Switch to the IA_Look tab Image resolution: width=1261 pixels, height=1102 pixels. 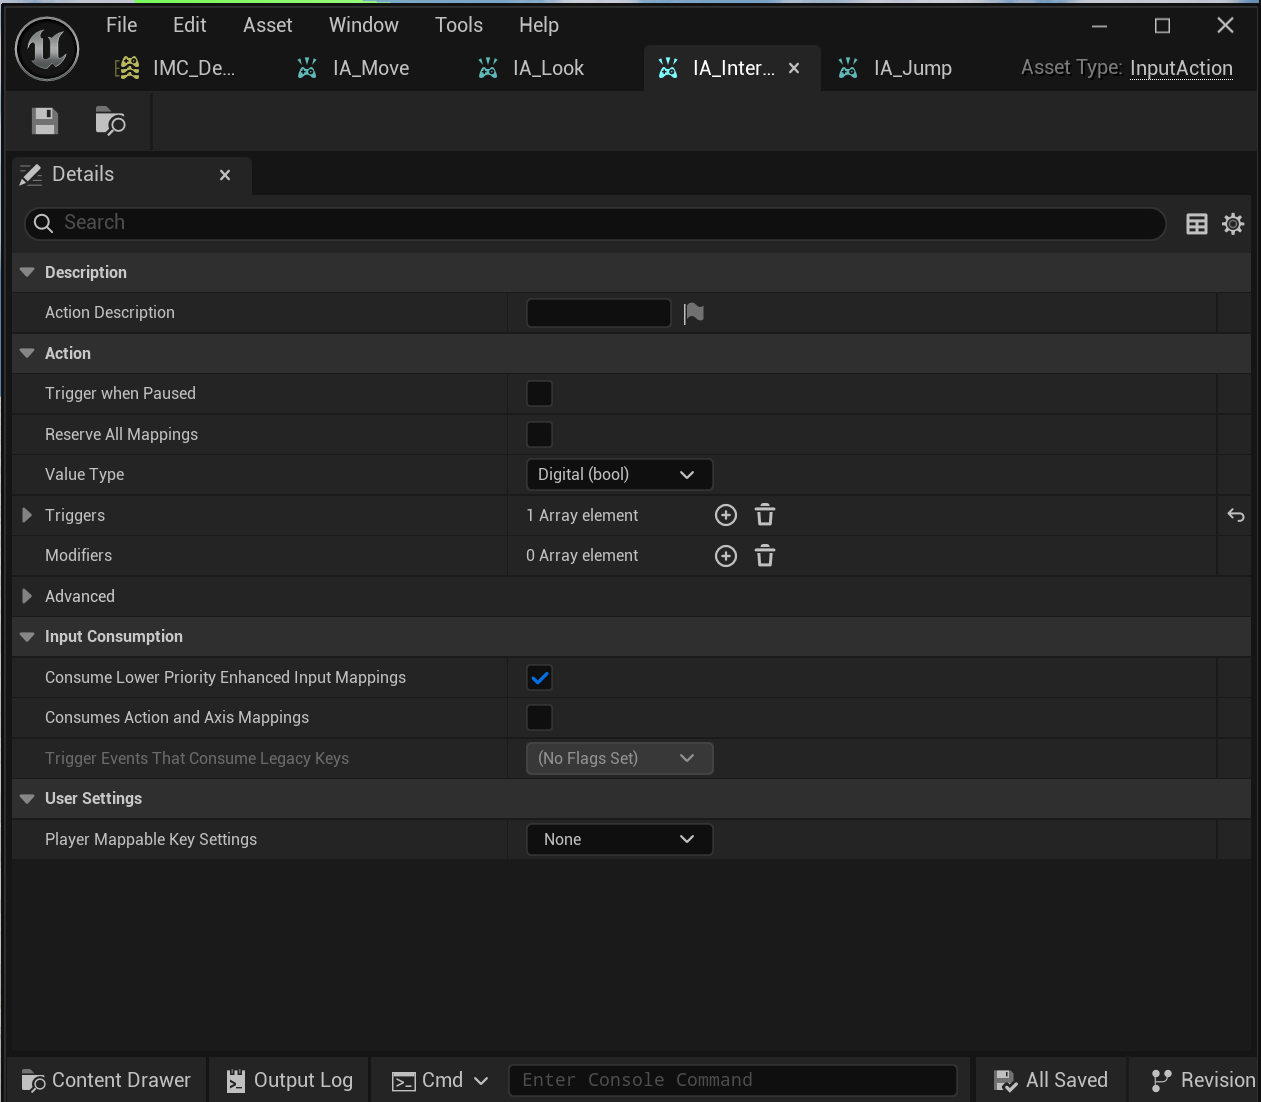[x=532, y=68]
